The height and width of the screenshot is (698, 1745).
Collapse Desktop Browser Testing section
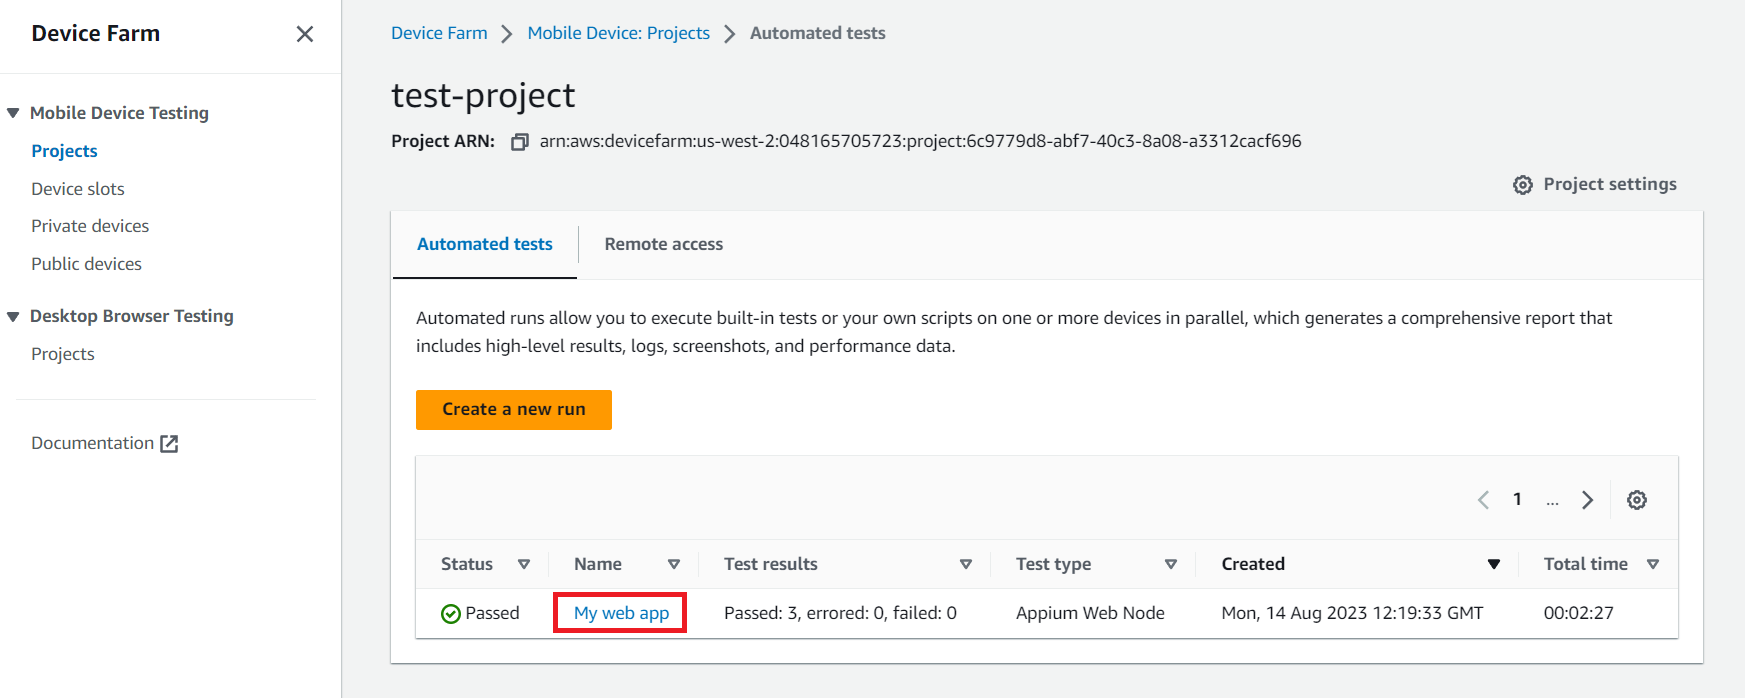[13, 317]
